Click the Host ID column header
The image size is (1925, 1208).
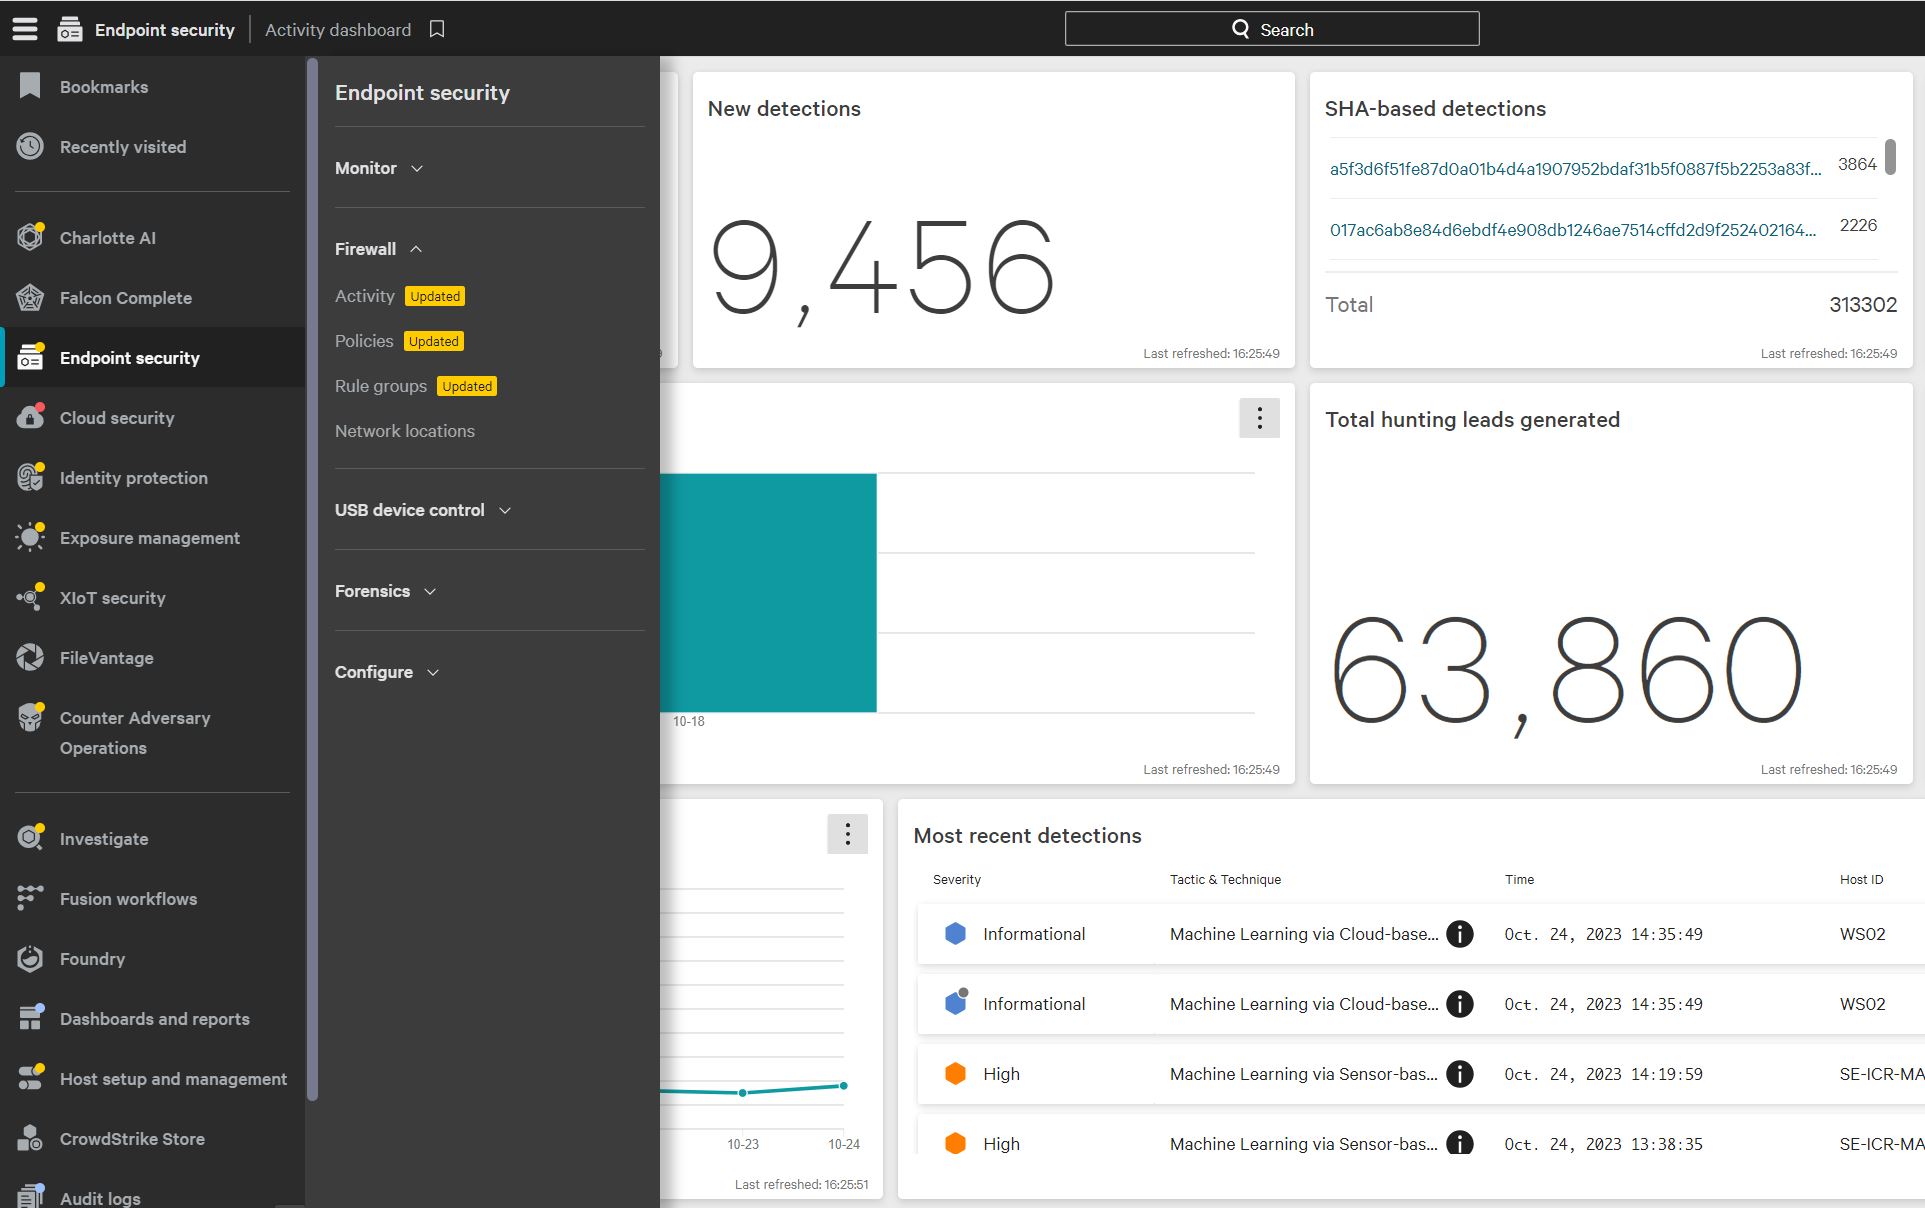[1861, 879]
